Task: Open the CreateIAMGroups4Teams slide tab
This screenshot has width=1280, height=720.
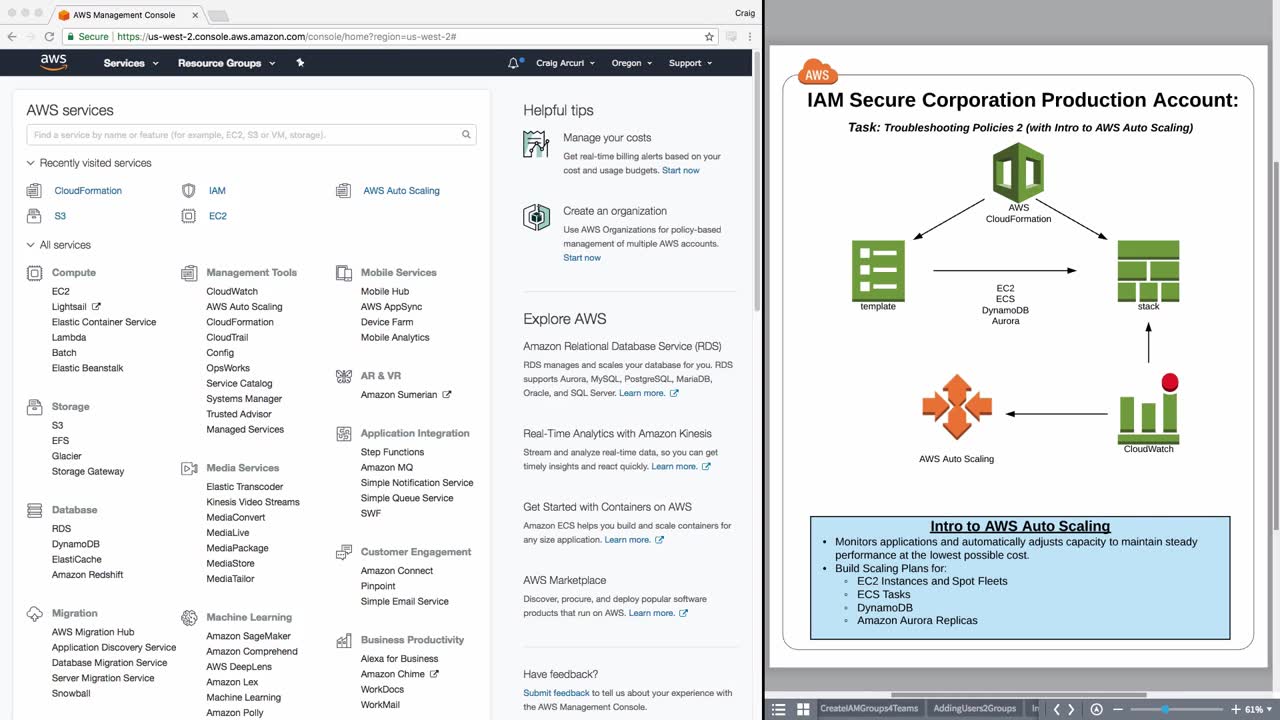Action: [868, 709]
